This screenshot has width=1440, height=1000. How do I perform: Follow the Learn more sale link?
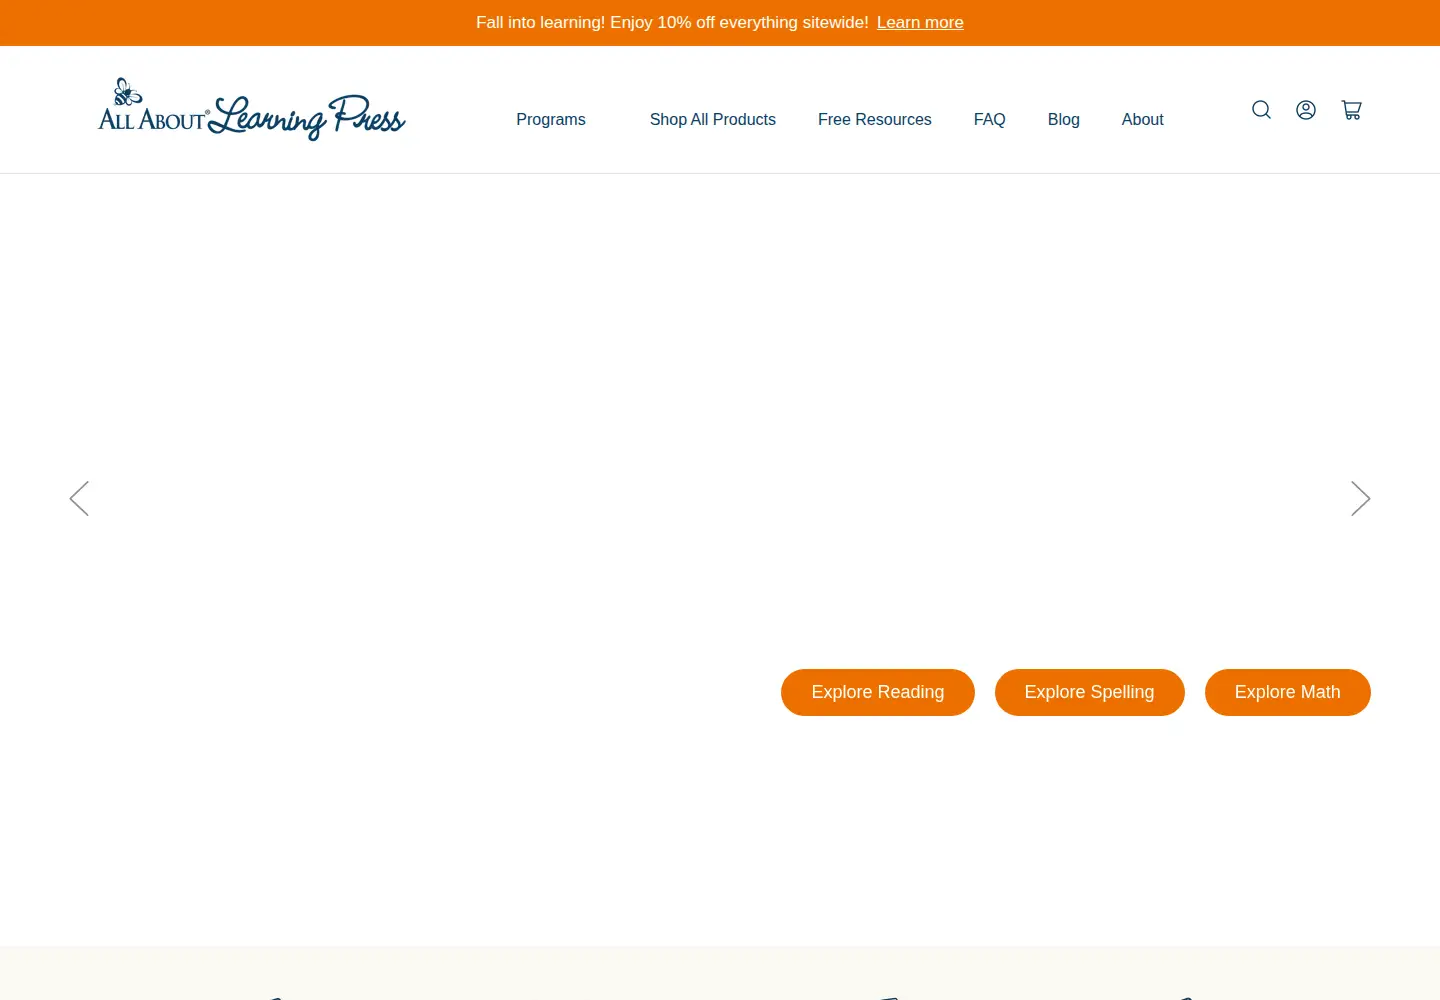pyautogui.click(x=920, y=22)
